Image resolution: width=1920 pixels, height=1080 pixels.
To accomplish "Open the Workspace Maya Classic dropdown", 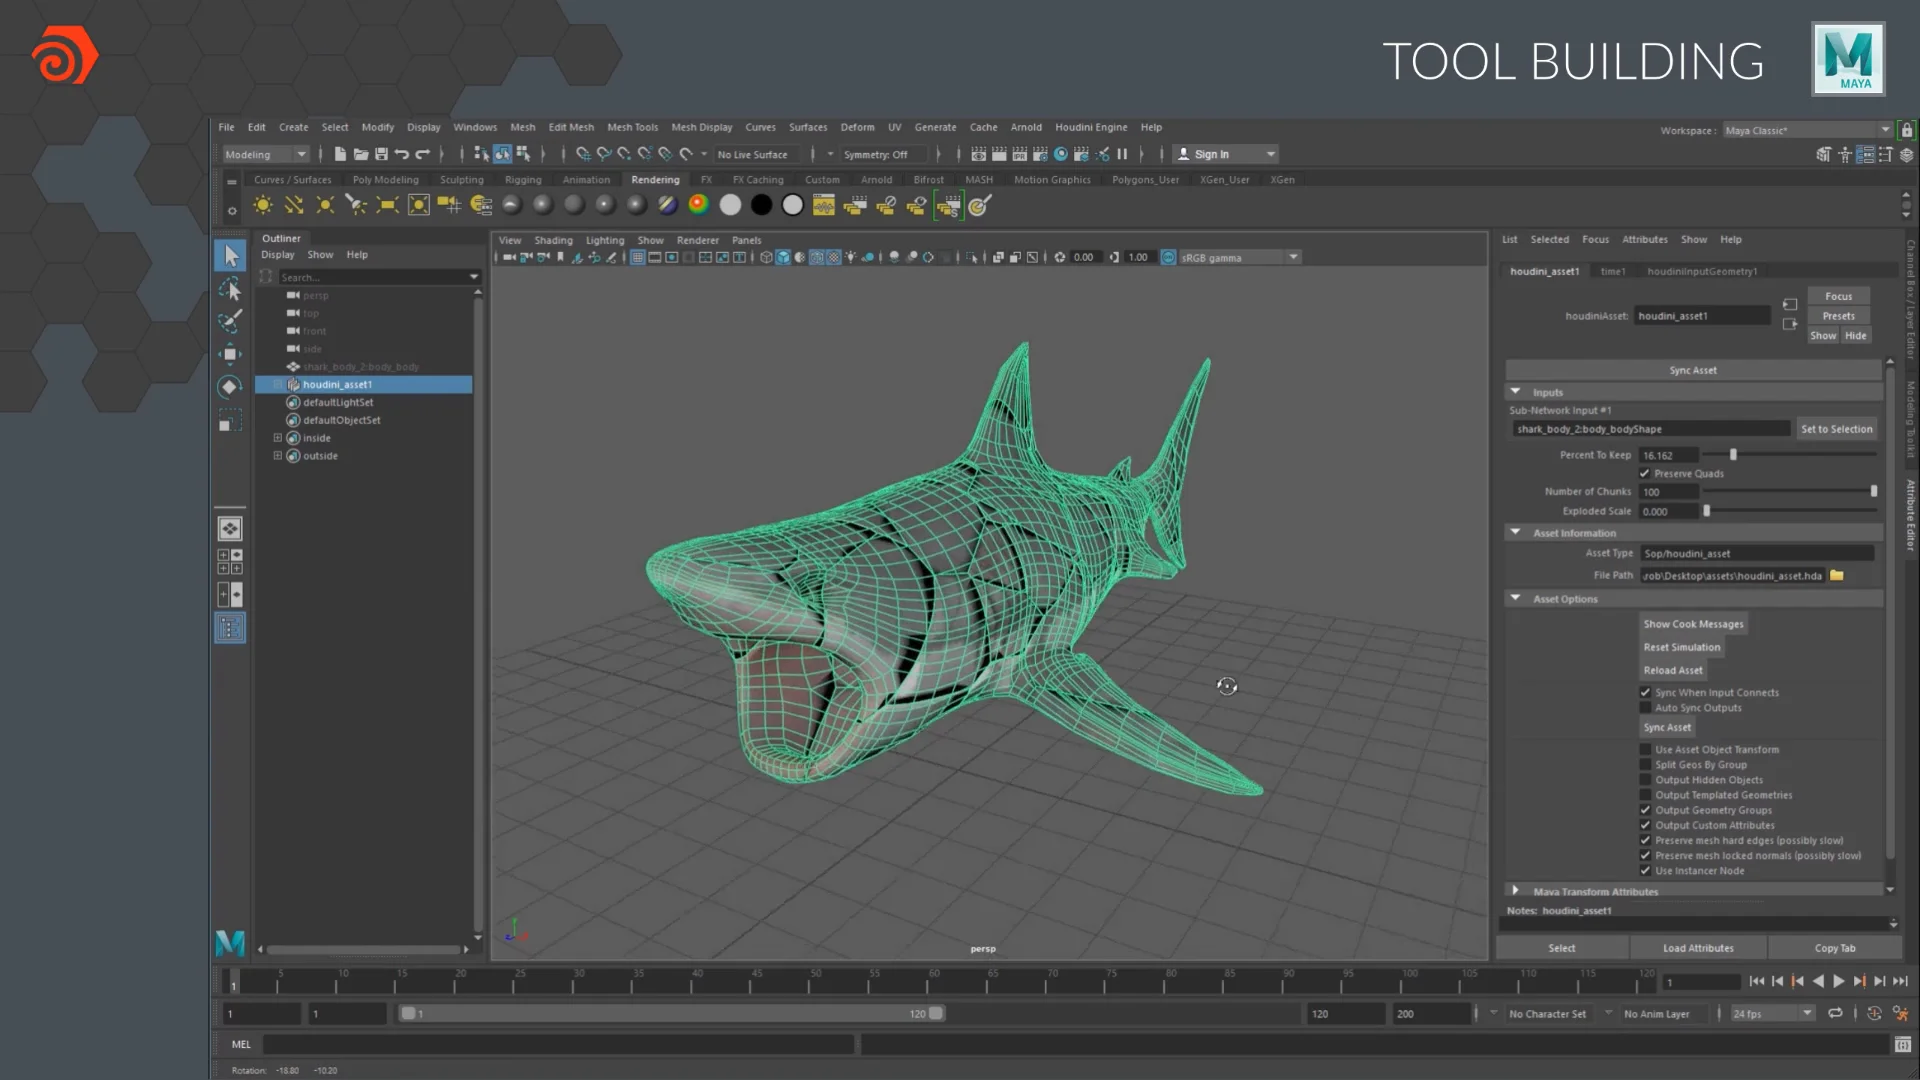I will [x=1807, y=130].
